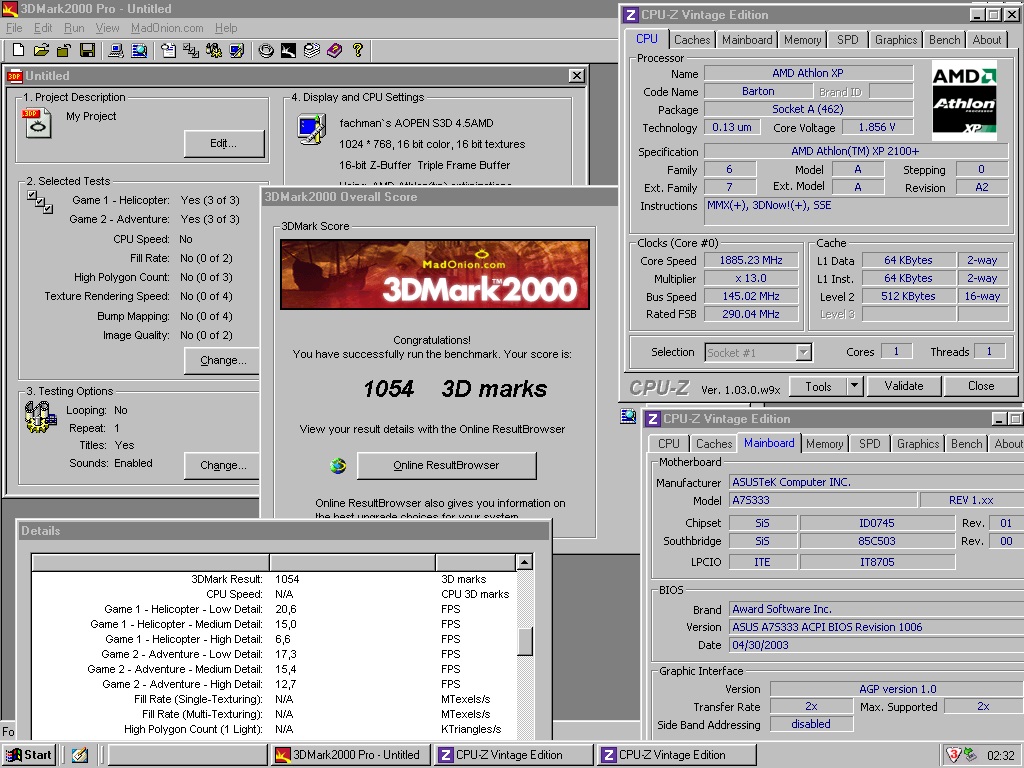The height and width of the screenshot is (768, 1024).
Task: Click the first CPU-Z Vintage Edition taskbar button
Action: pyautogui.click(x=512, y=755)
